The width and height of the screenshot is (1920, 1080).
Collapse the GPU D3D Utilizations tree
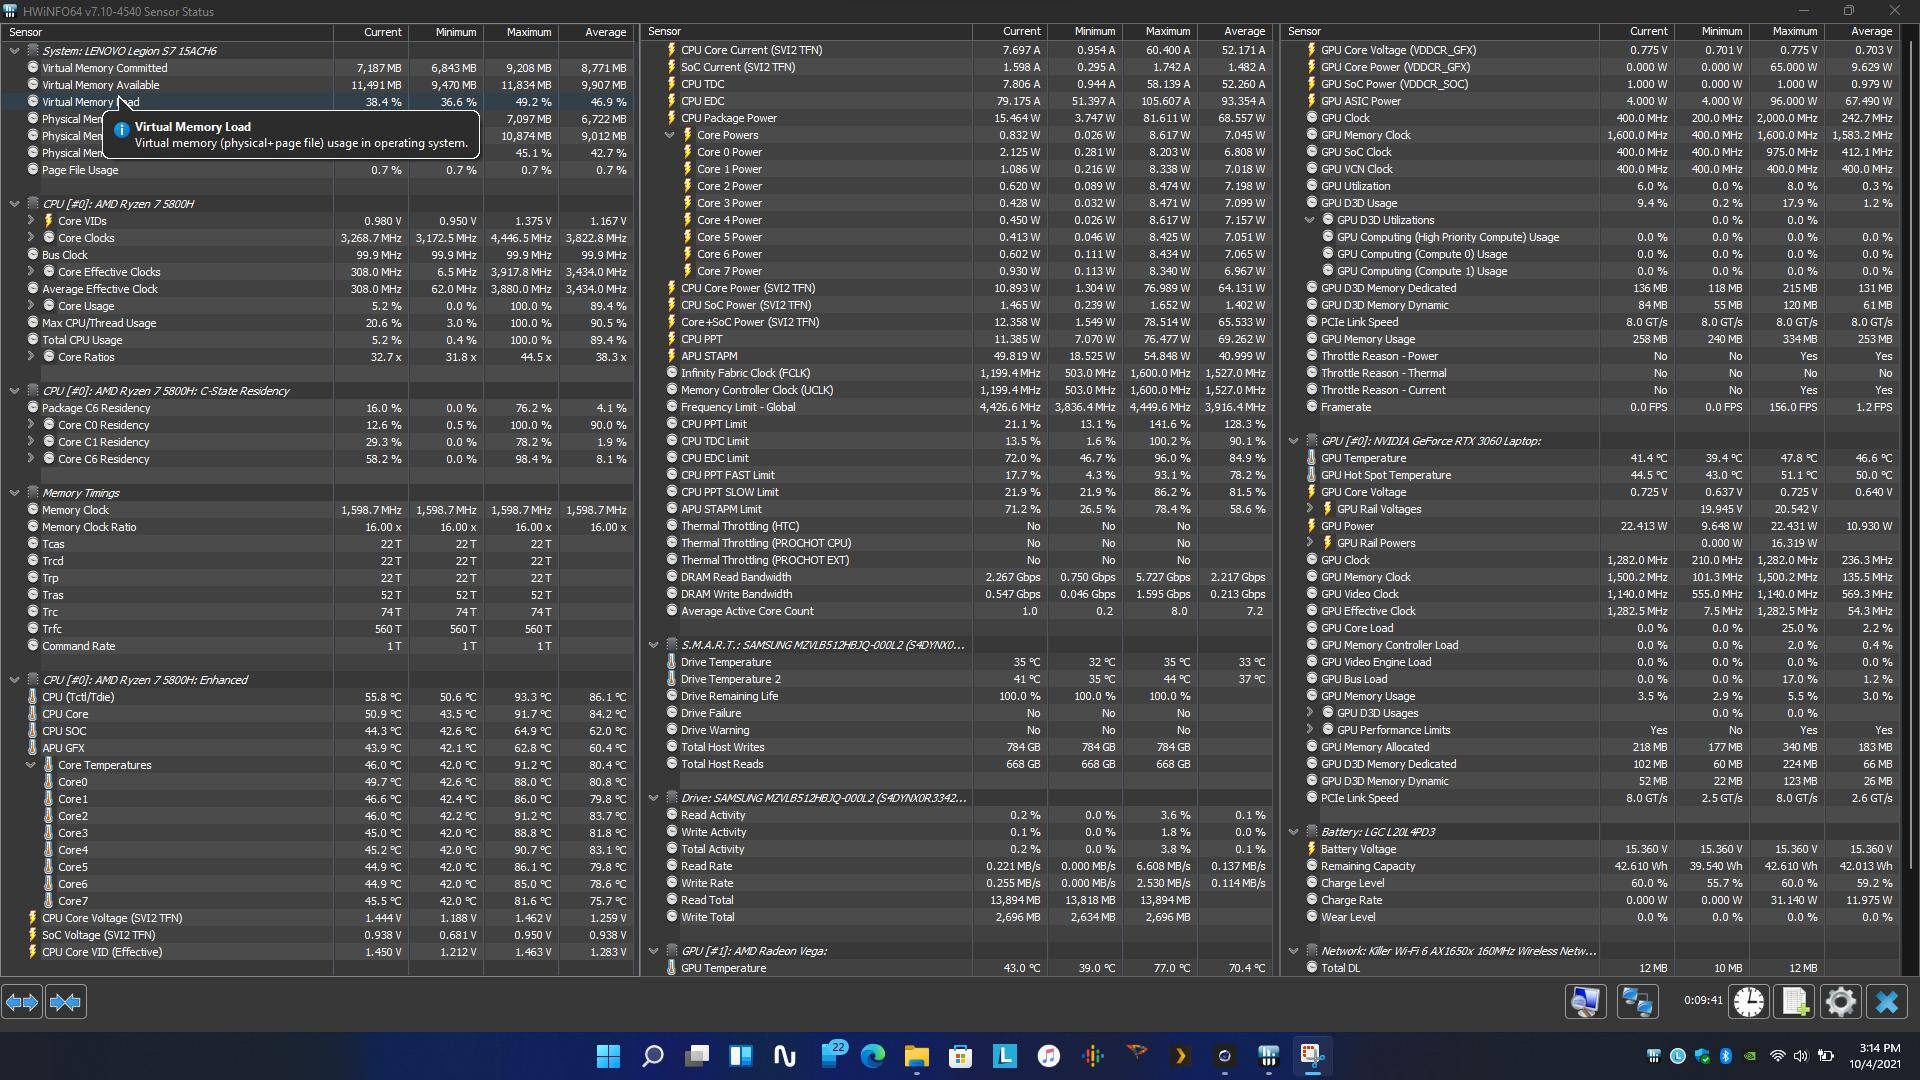tap(1310, 220)
